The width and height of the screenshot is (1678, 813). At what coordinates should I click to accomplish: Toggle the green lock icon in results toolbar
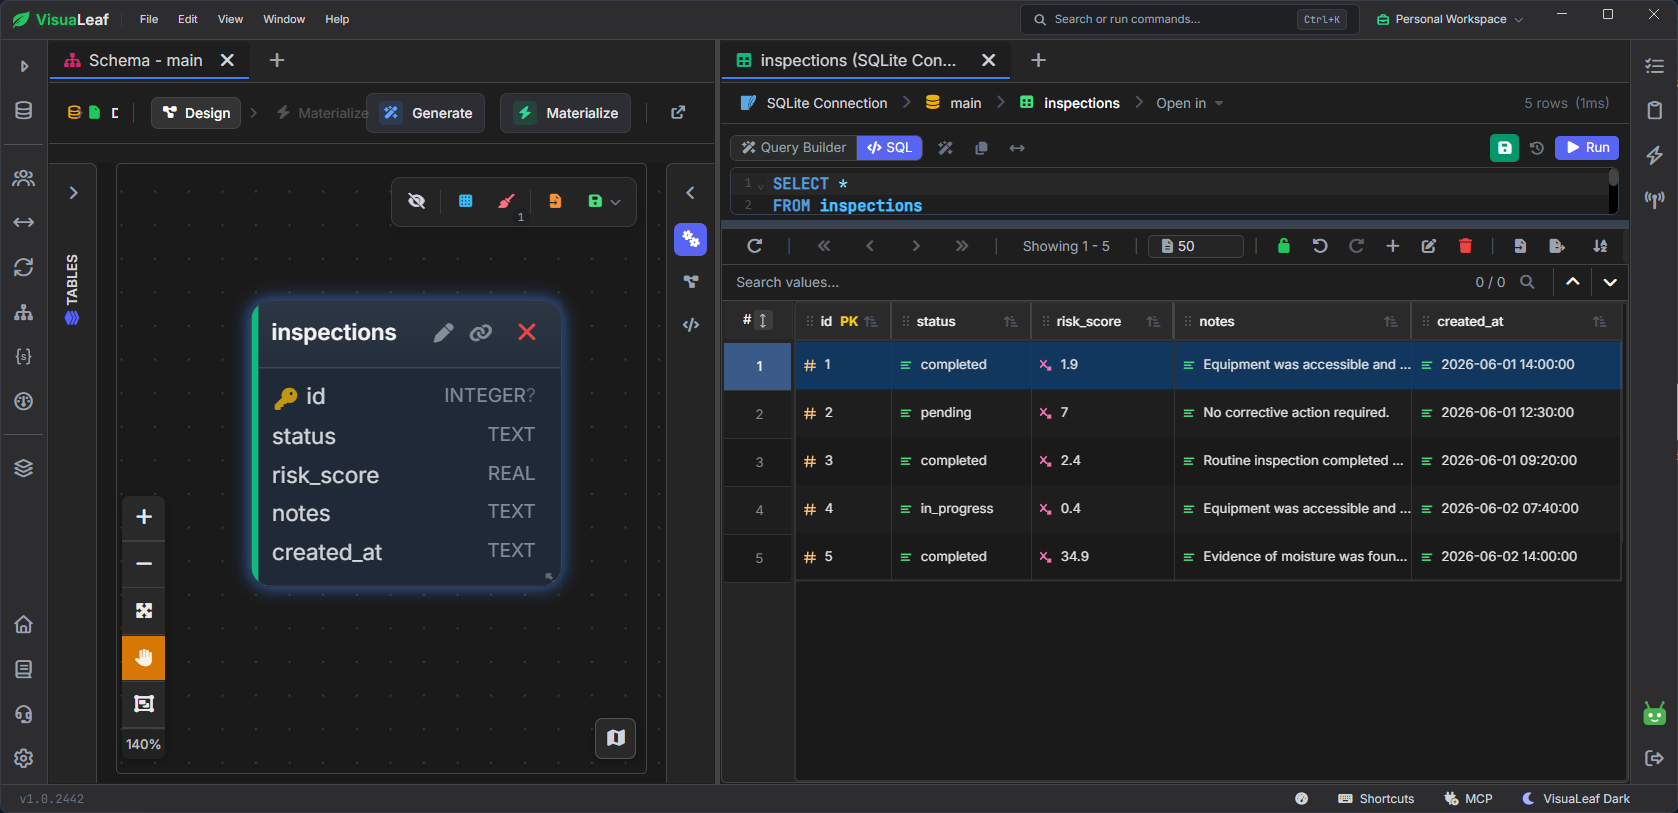tap(1284, 246)
